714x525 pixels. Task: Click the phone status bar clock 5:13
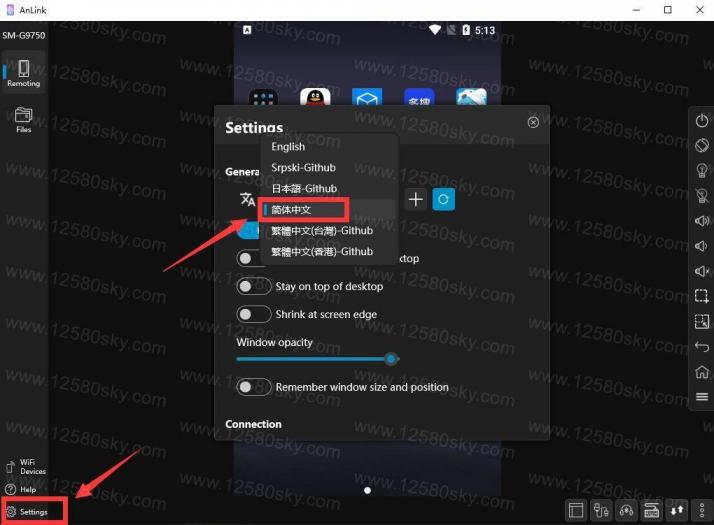(484, 31)
